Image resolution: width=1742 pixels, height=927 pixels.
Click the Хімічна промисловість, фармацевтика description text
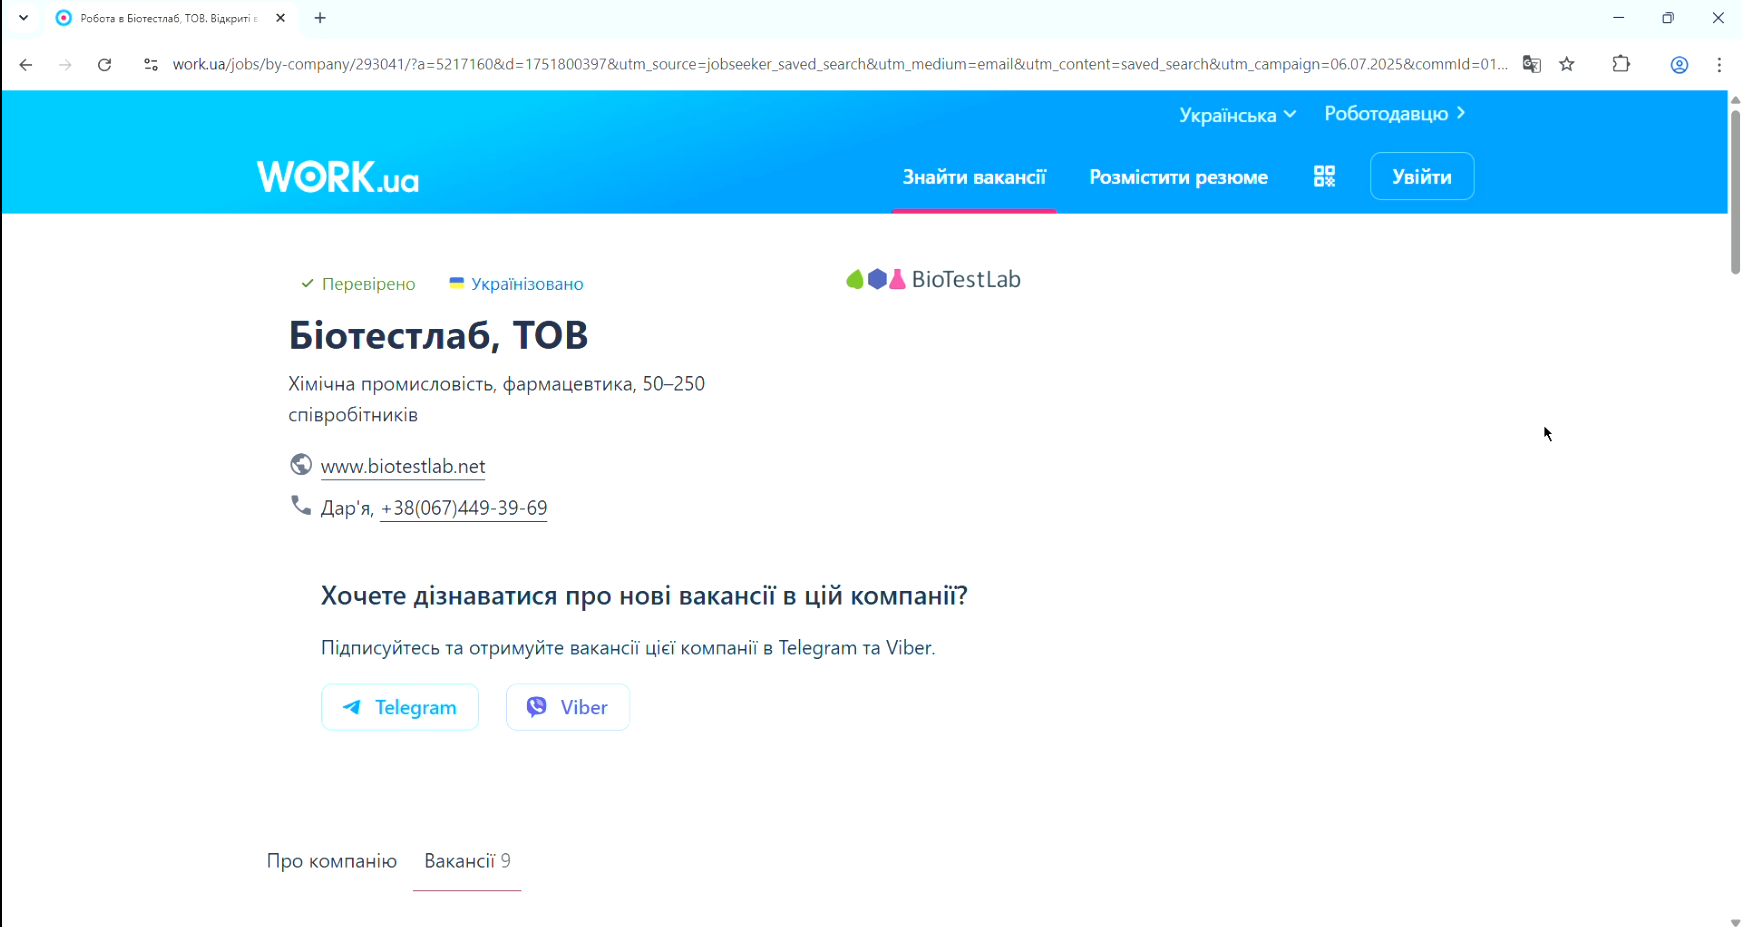click(497, 399)
